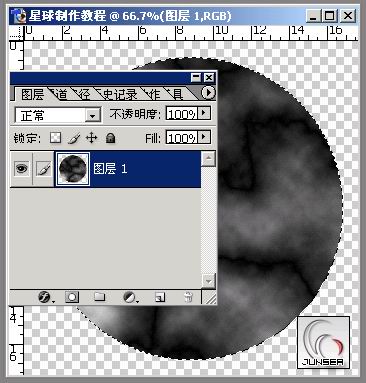The height and width of the screenshot is (383, 366).
Task: Switch to the 通道 channels tab
Action: 60,94
